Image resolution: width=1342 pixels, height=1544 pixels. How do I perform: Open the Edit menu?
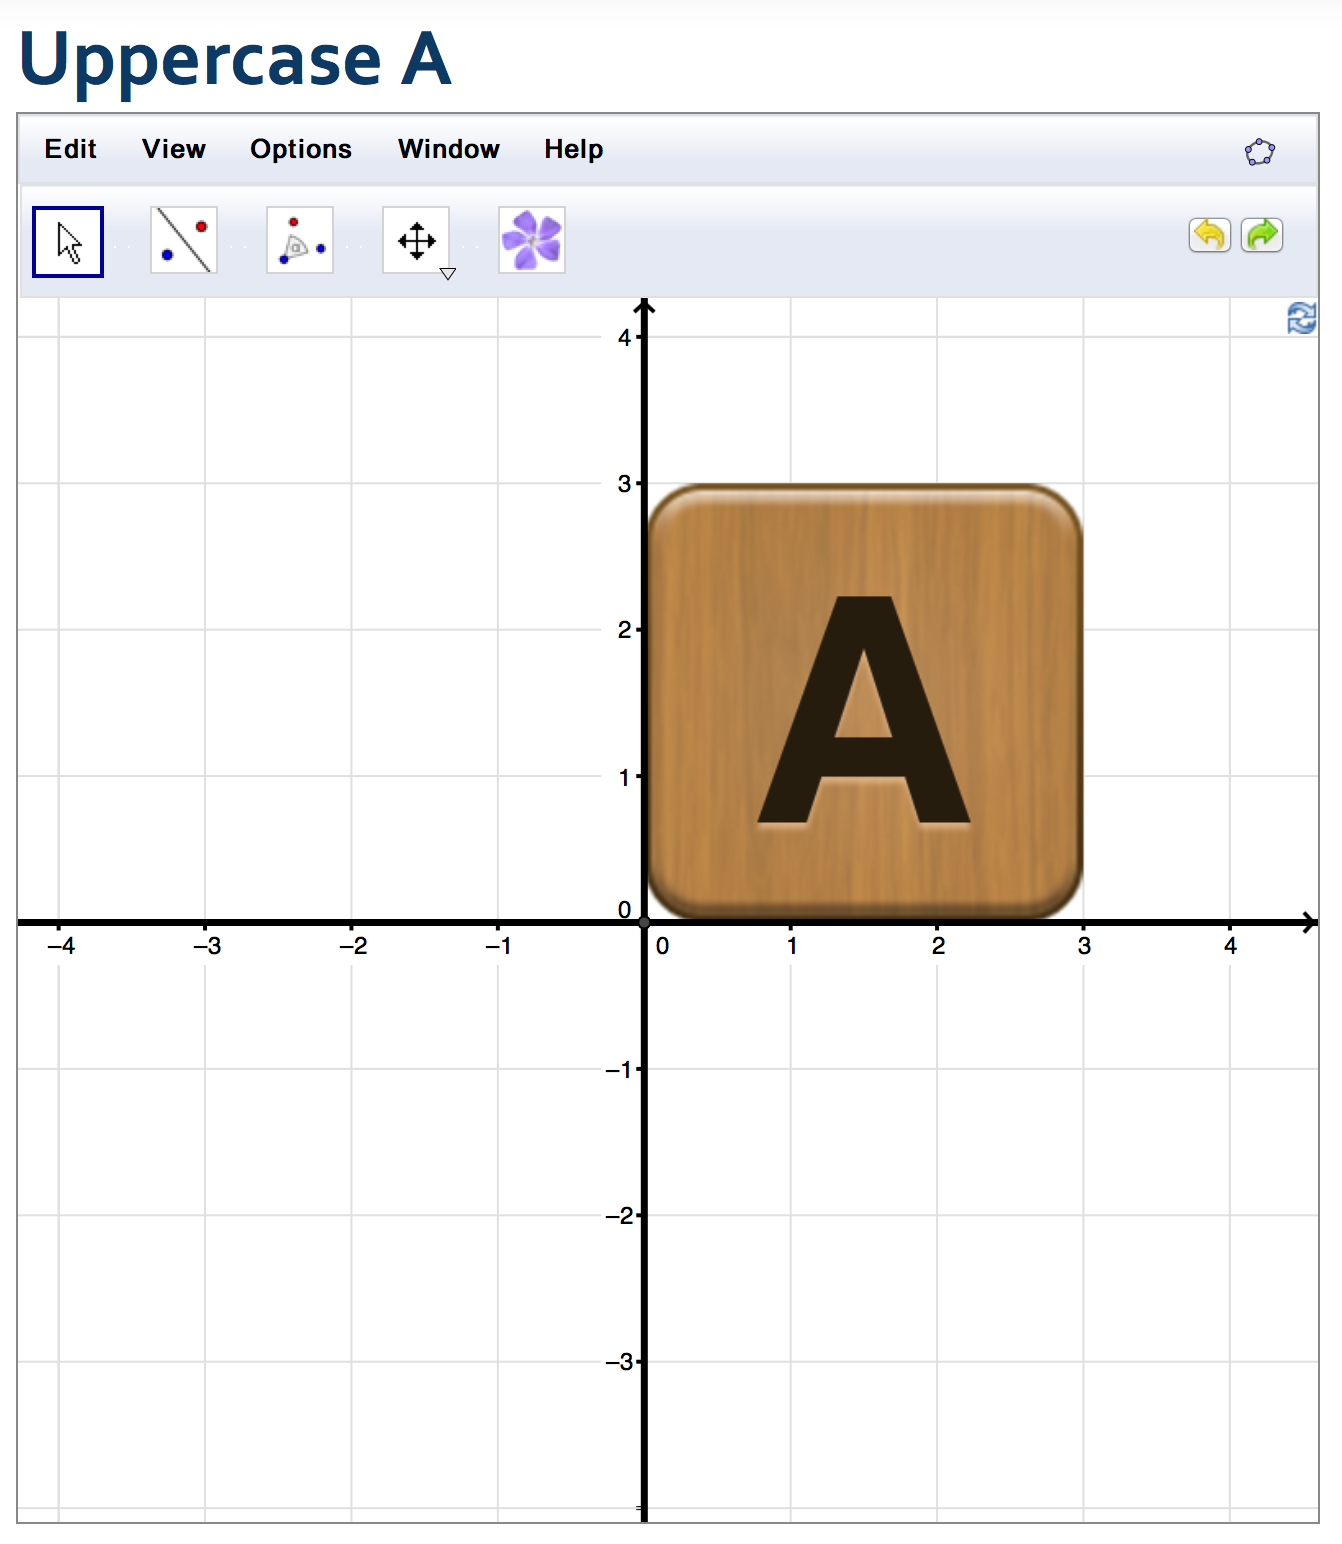pyautogui.click(x=69, y=148)
